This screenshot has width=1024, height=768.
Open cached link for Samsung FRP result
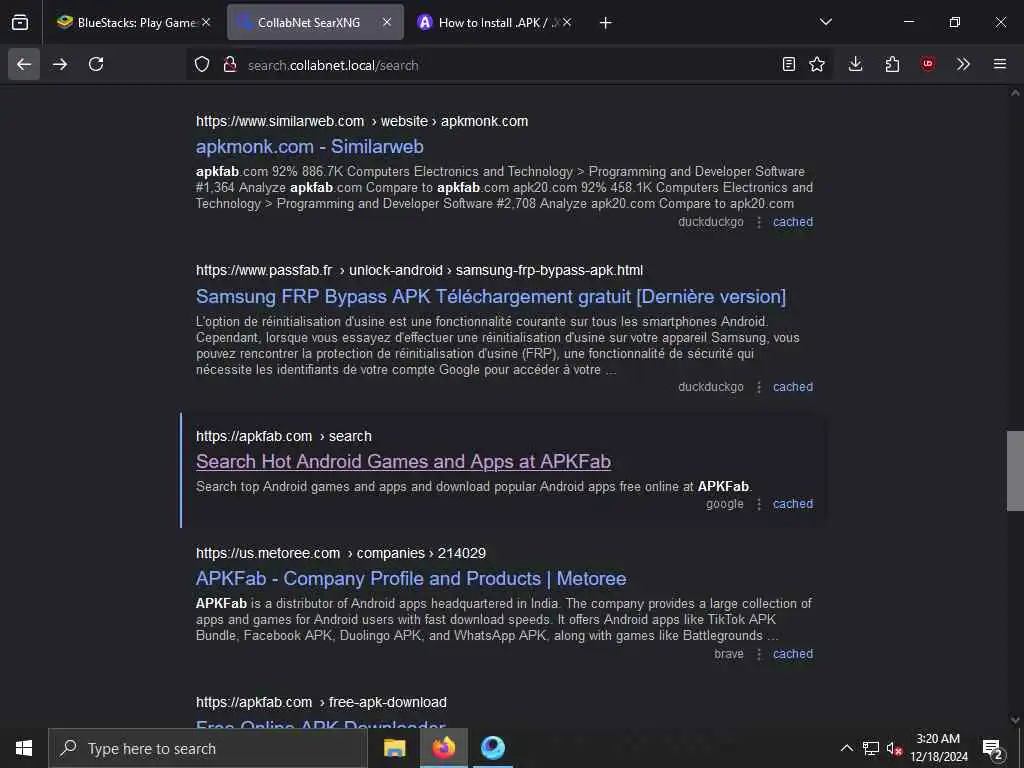[793, 387]
